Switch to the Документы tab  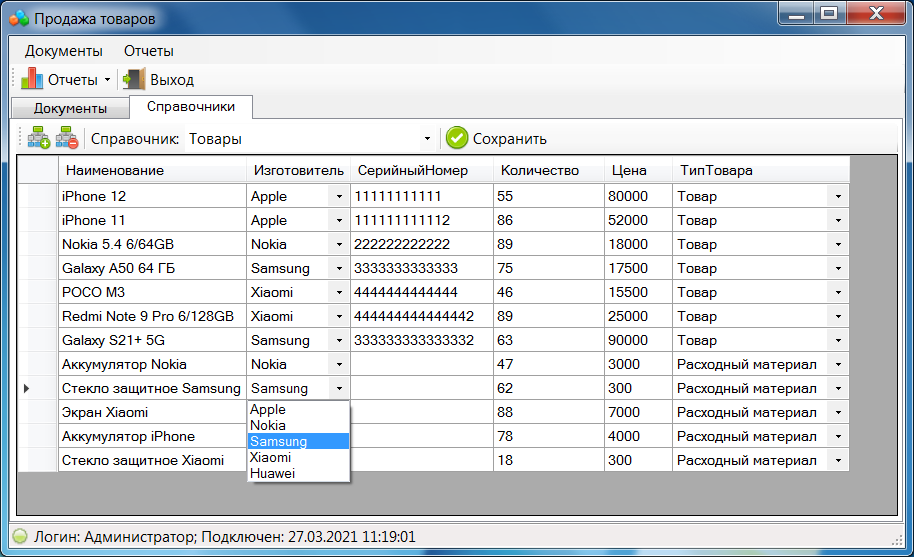(x=71, y=108)
